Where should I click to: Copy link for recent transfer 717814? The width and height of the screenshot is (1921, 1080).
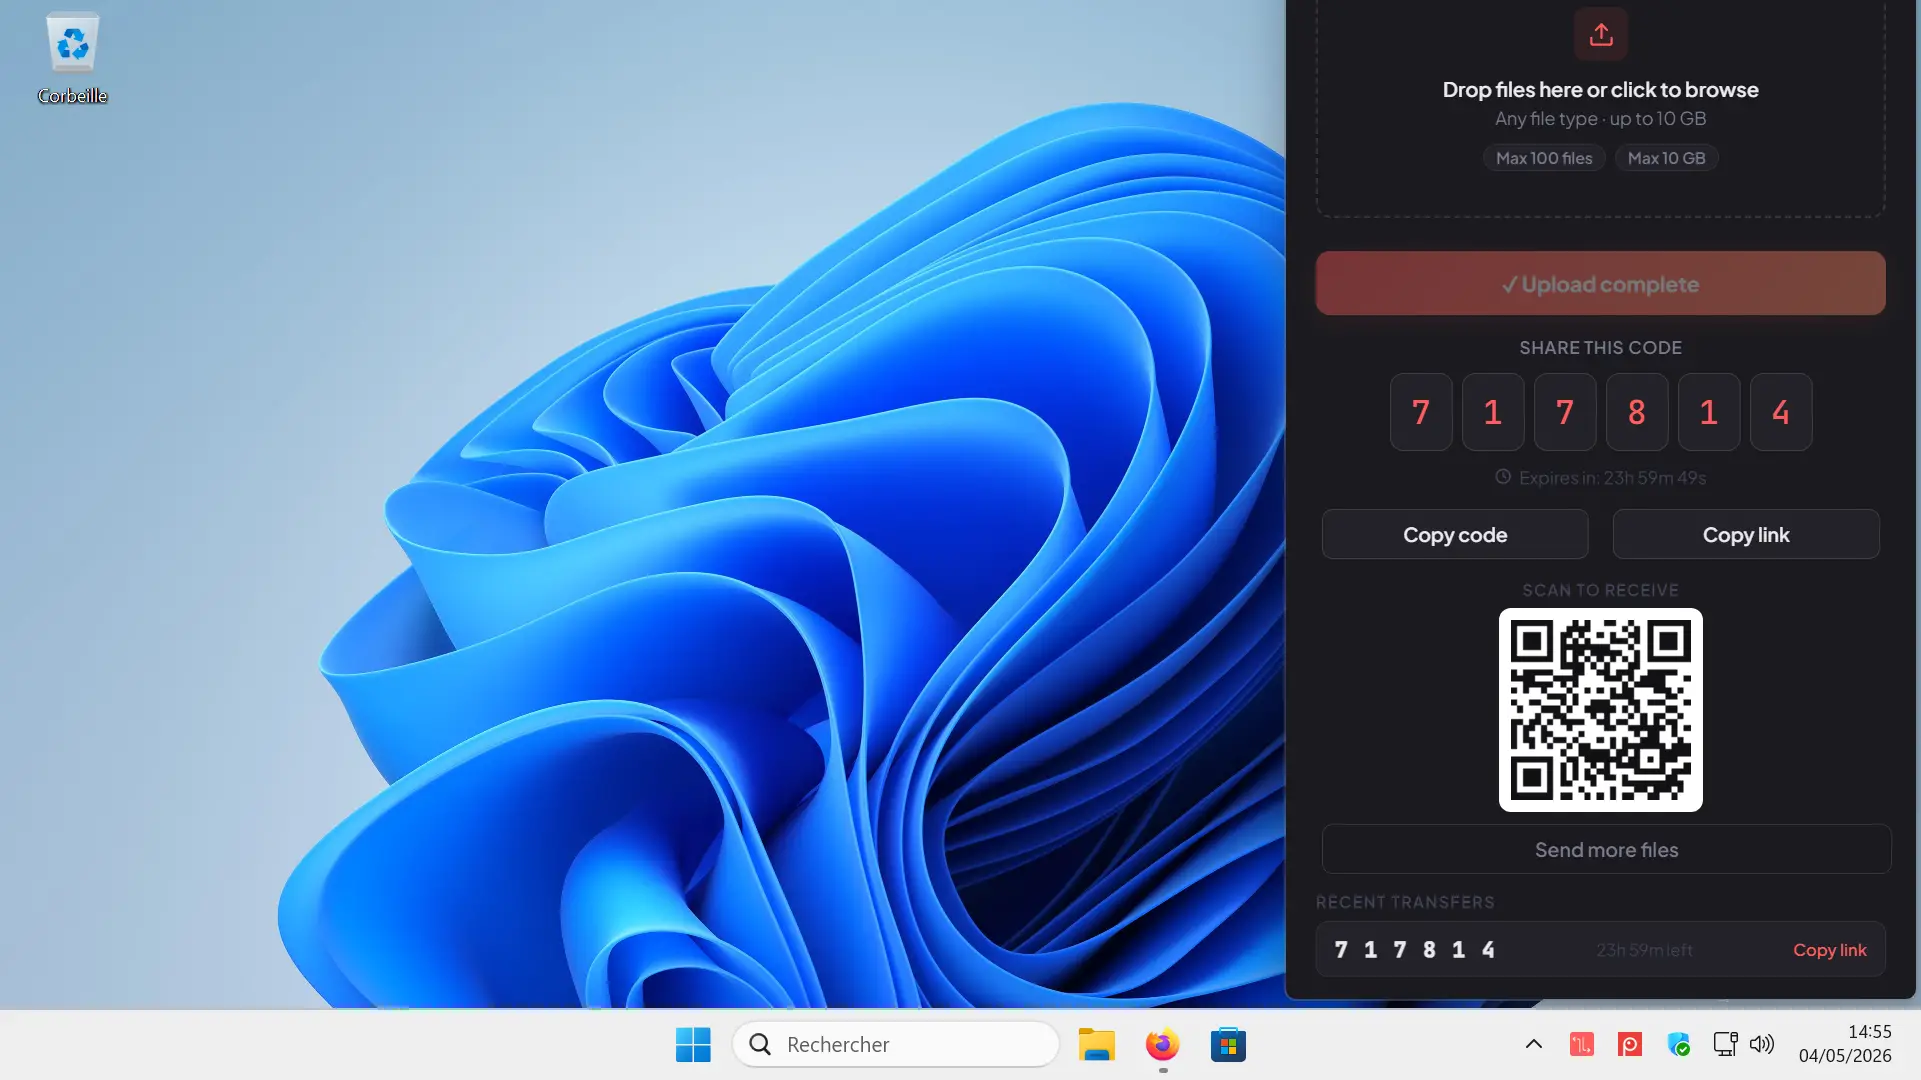pyautogui.click(x=1829, y=950)
